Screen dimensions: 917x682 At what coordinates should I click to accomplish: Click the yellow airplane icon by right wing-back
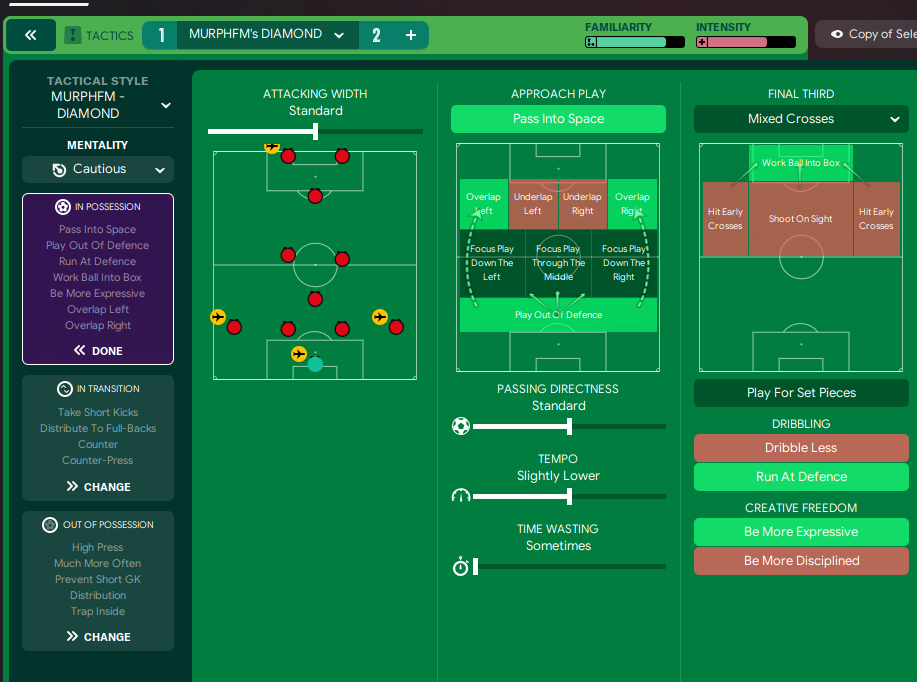pyautogui.click(x=380, y=317)
